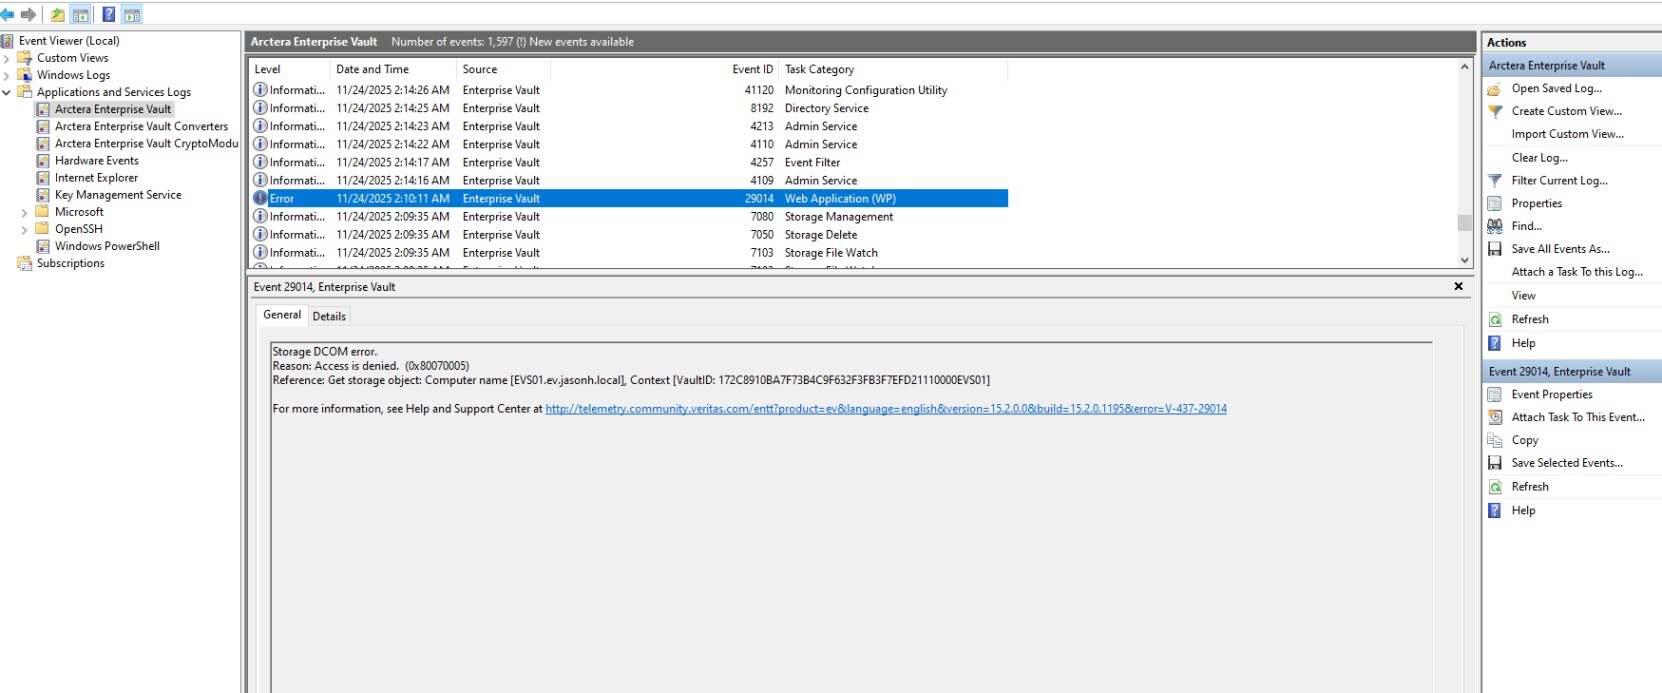Expand the Custom Views tree node

(x=7, y=58)
